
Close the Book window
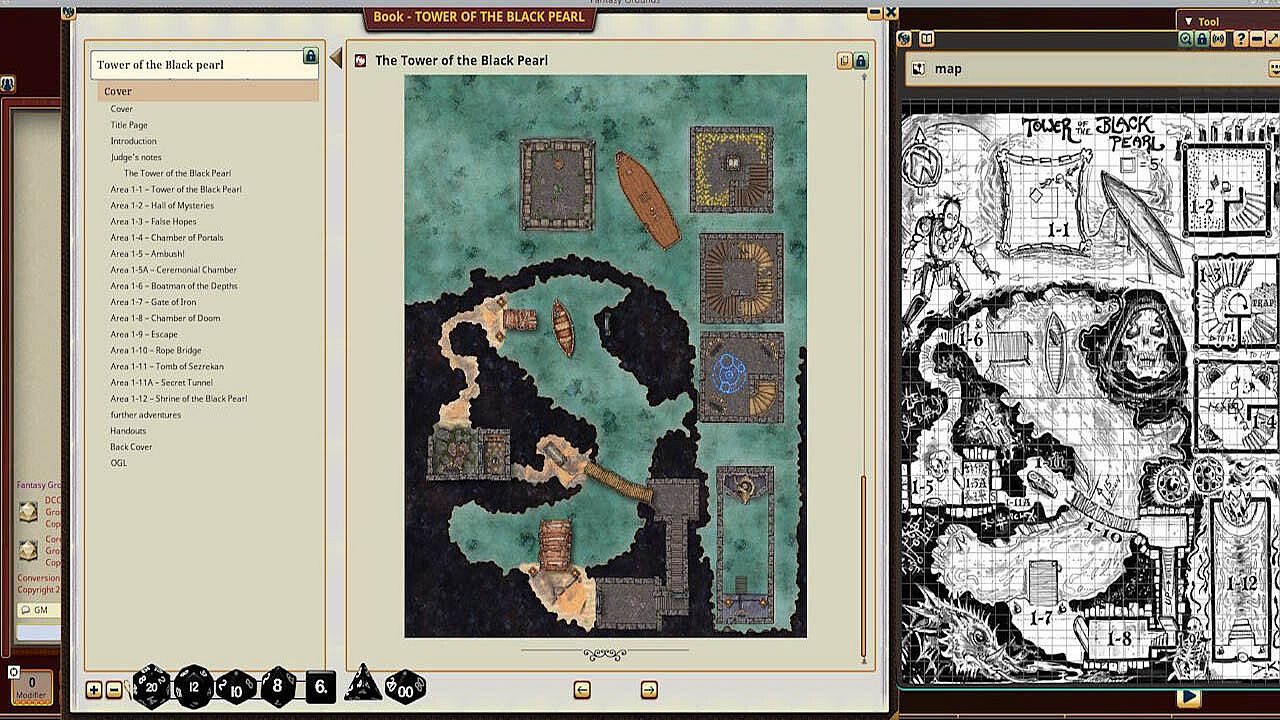click(890, 13)
